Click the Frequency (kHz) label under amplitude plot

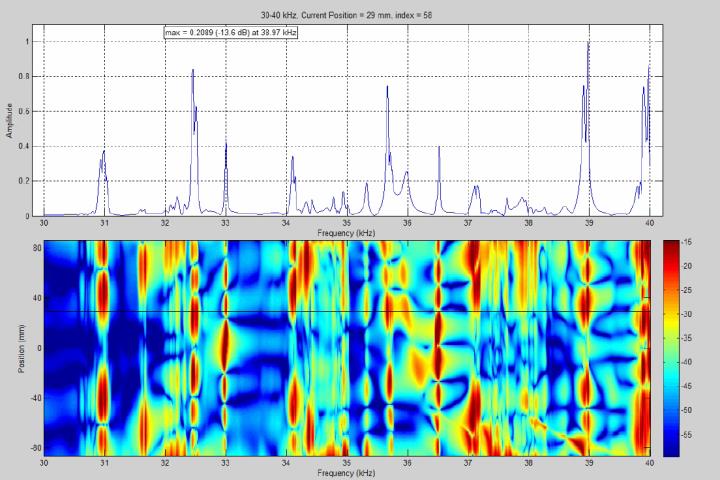(x=346, y=233)
